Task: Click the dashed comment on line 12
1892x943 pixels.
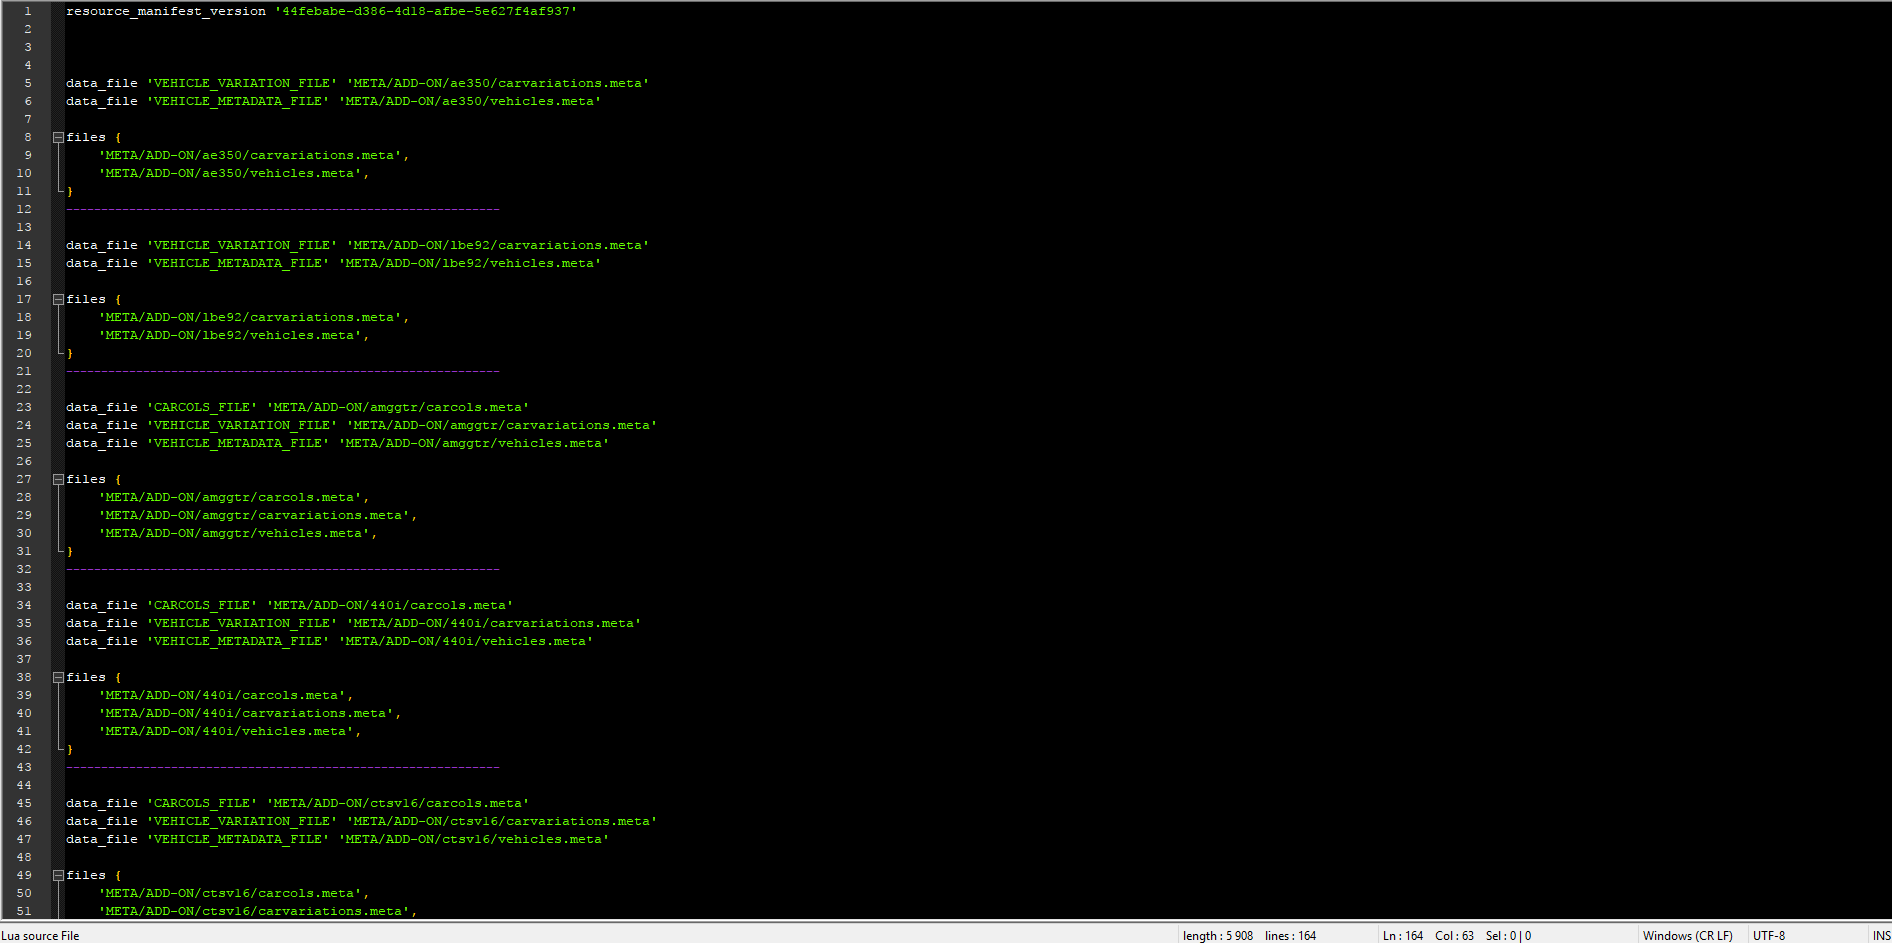Action: pyautogui.click(x=283, y=209)
